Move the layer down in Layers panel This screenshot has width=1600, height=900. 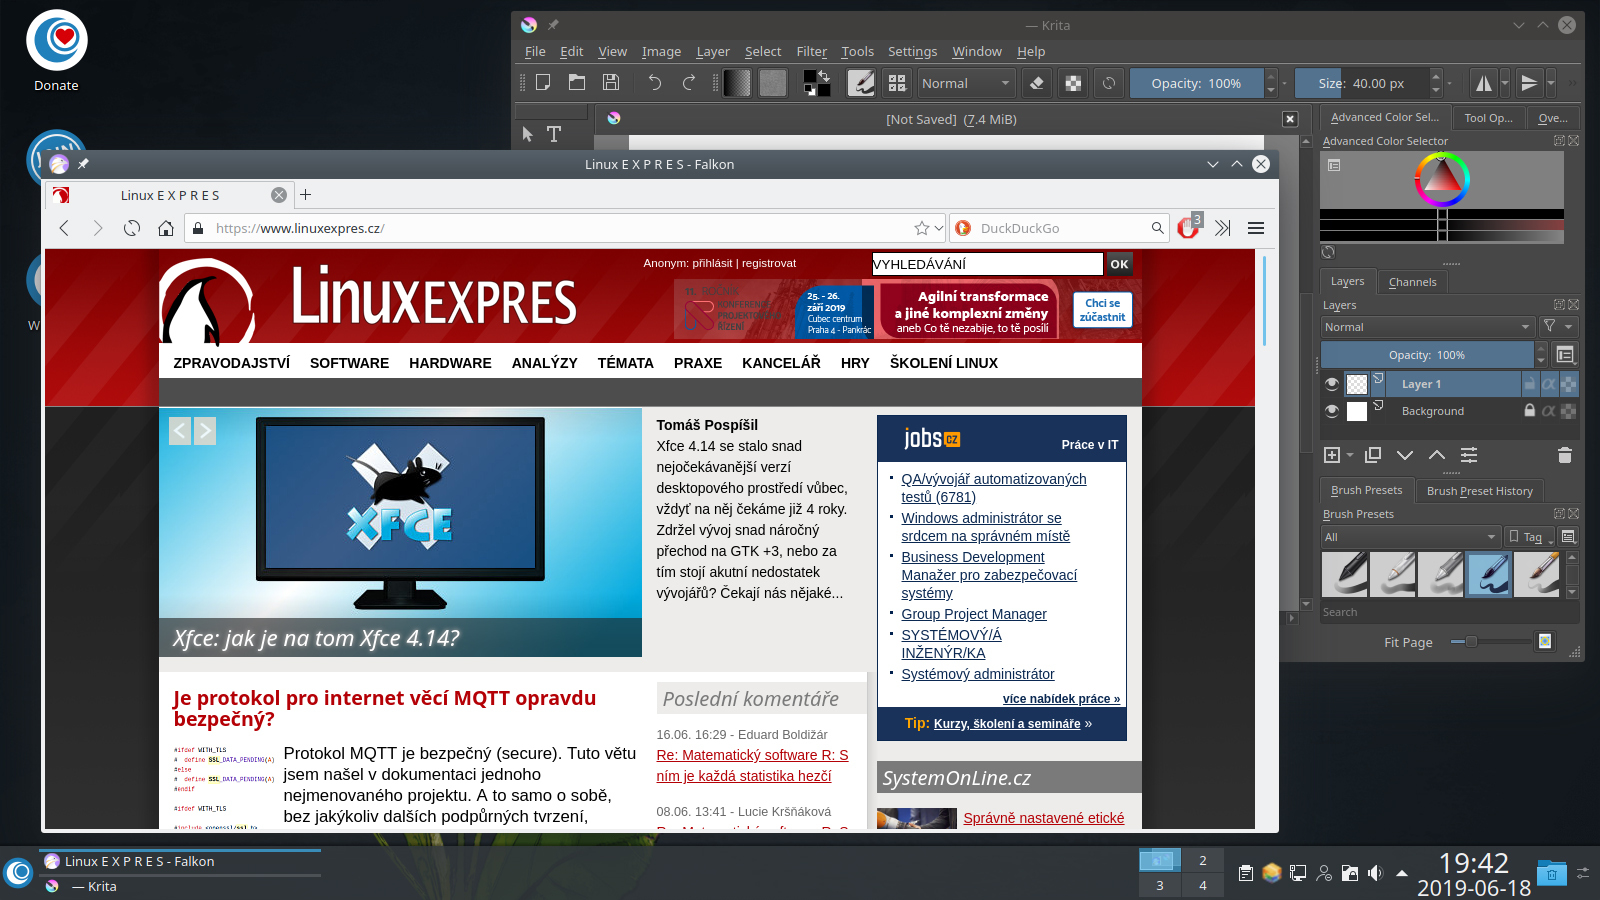[1405, 455]
